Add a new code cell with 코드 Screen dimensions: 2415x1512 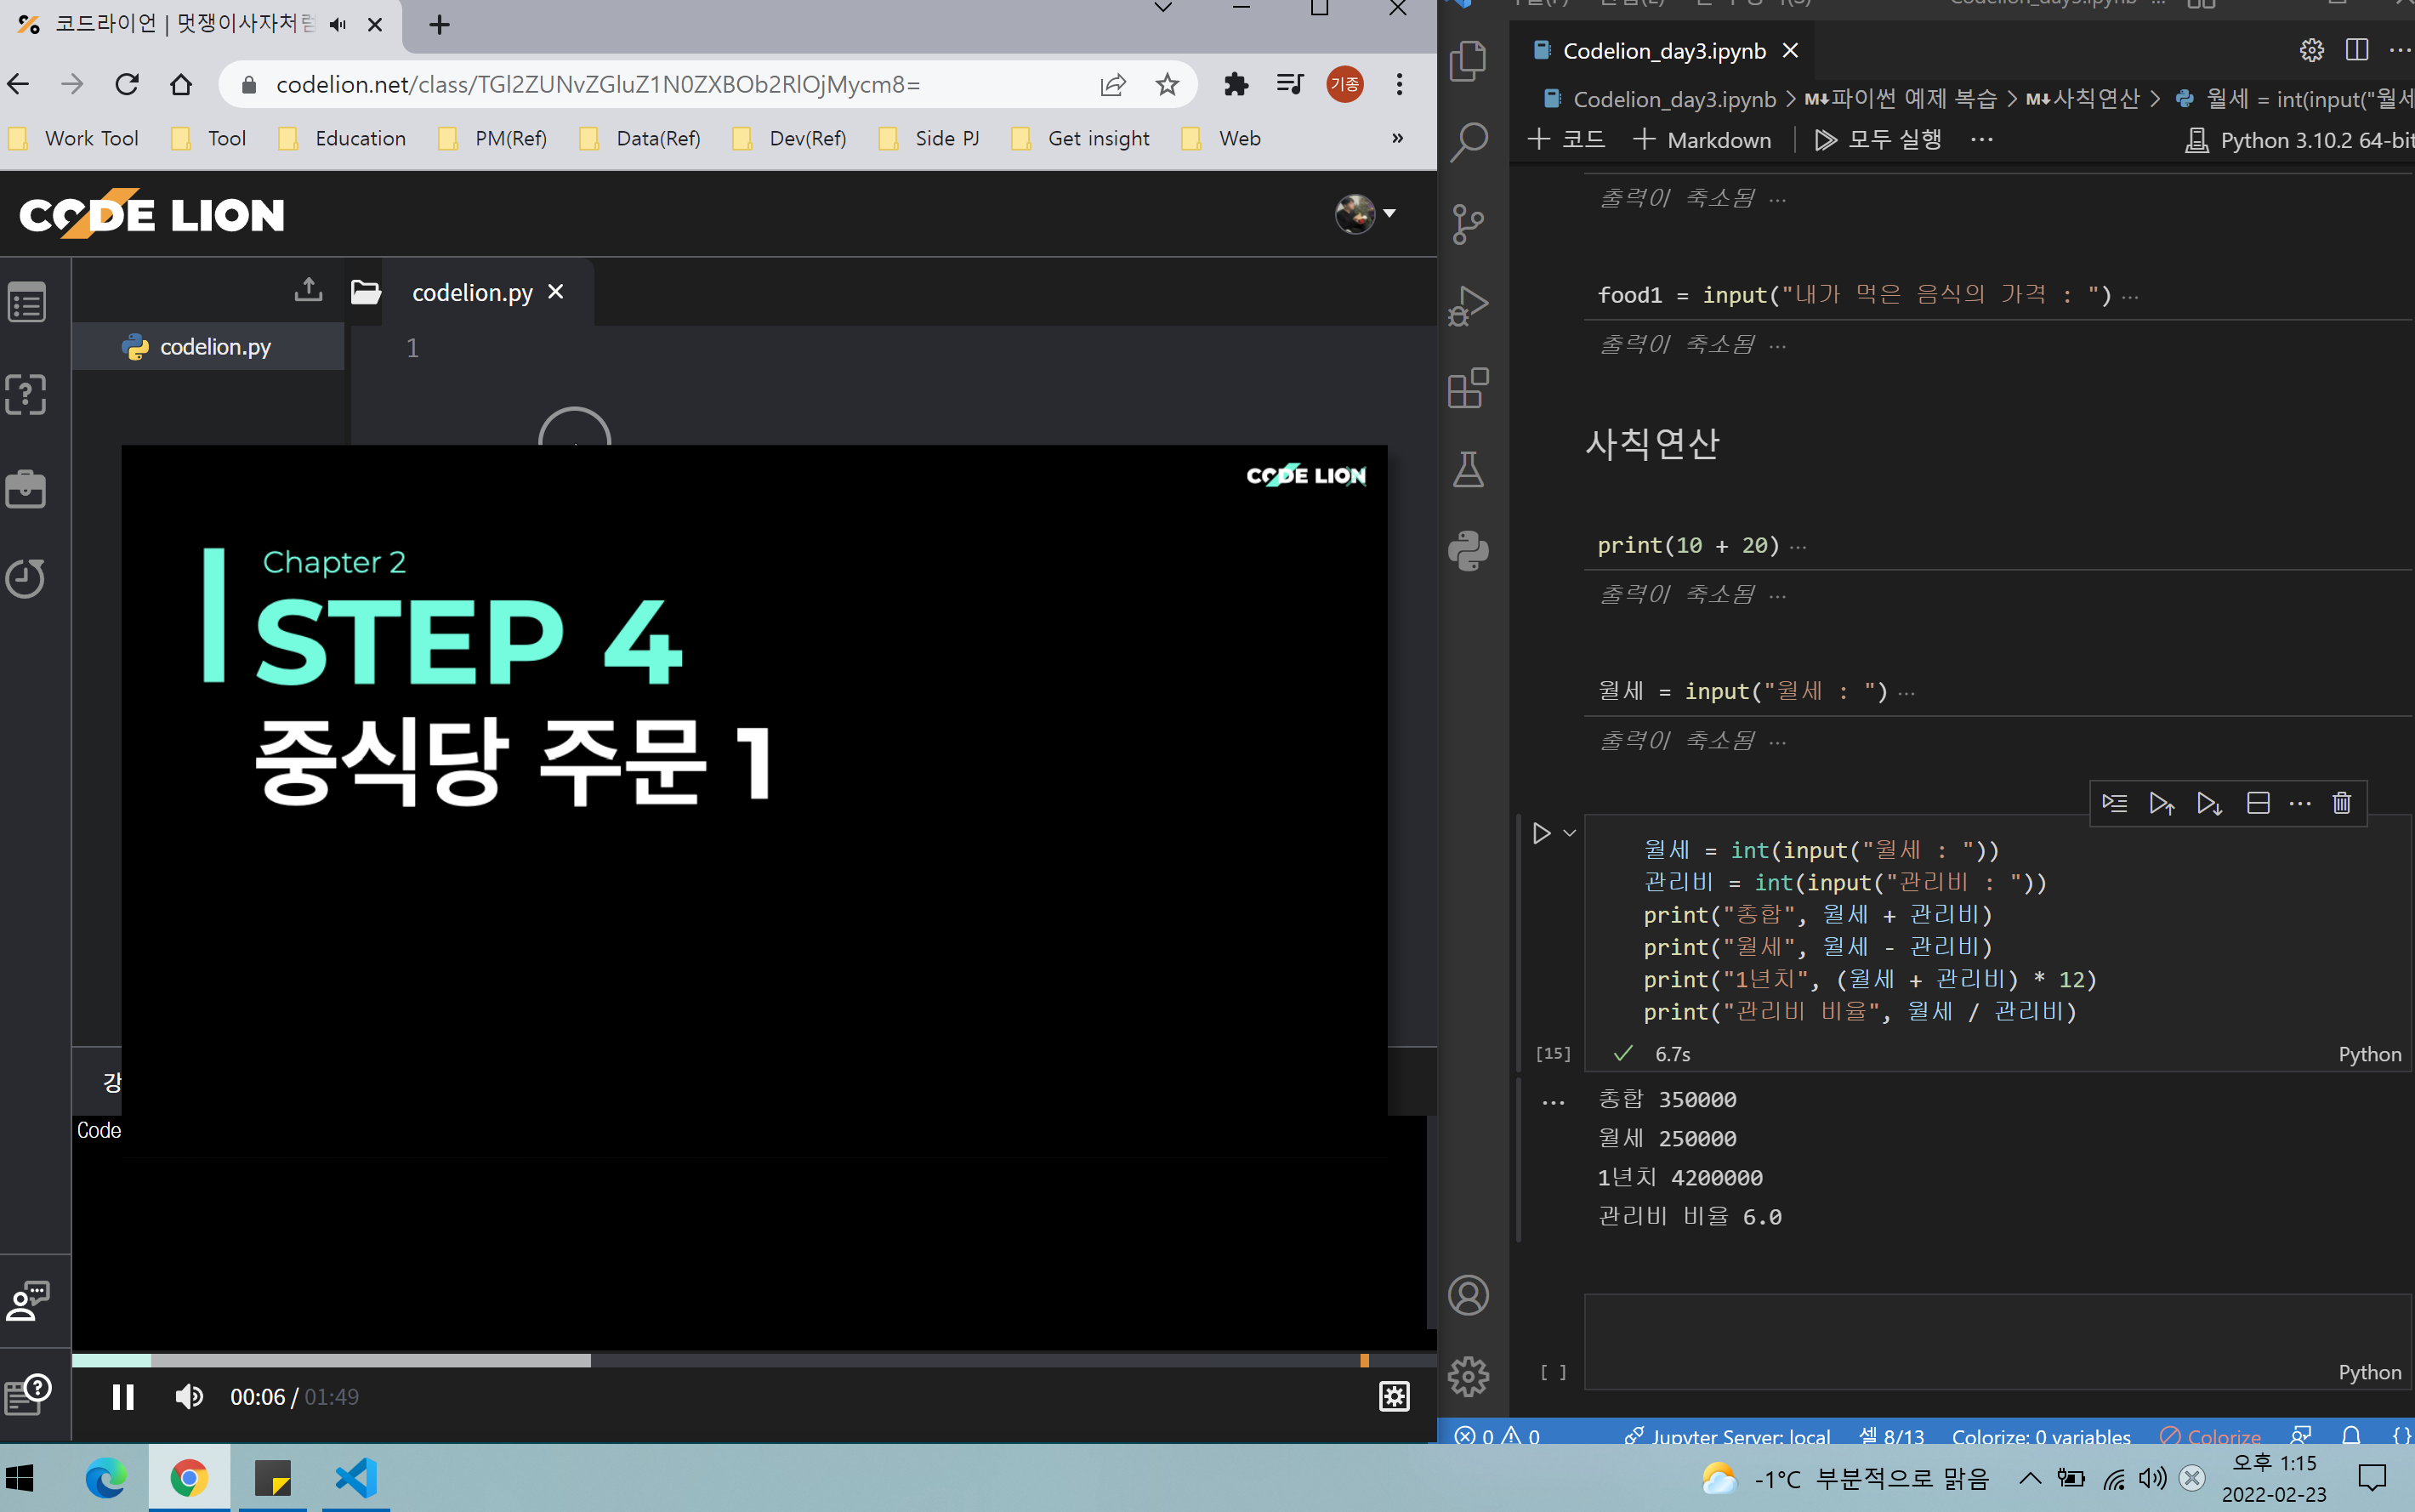1567,139
